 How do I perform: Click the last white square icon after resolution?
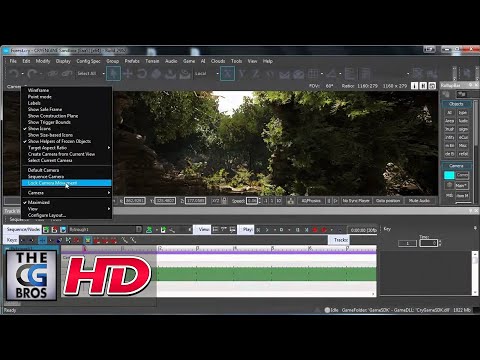coord(432,86)
